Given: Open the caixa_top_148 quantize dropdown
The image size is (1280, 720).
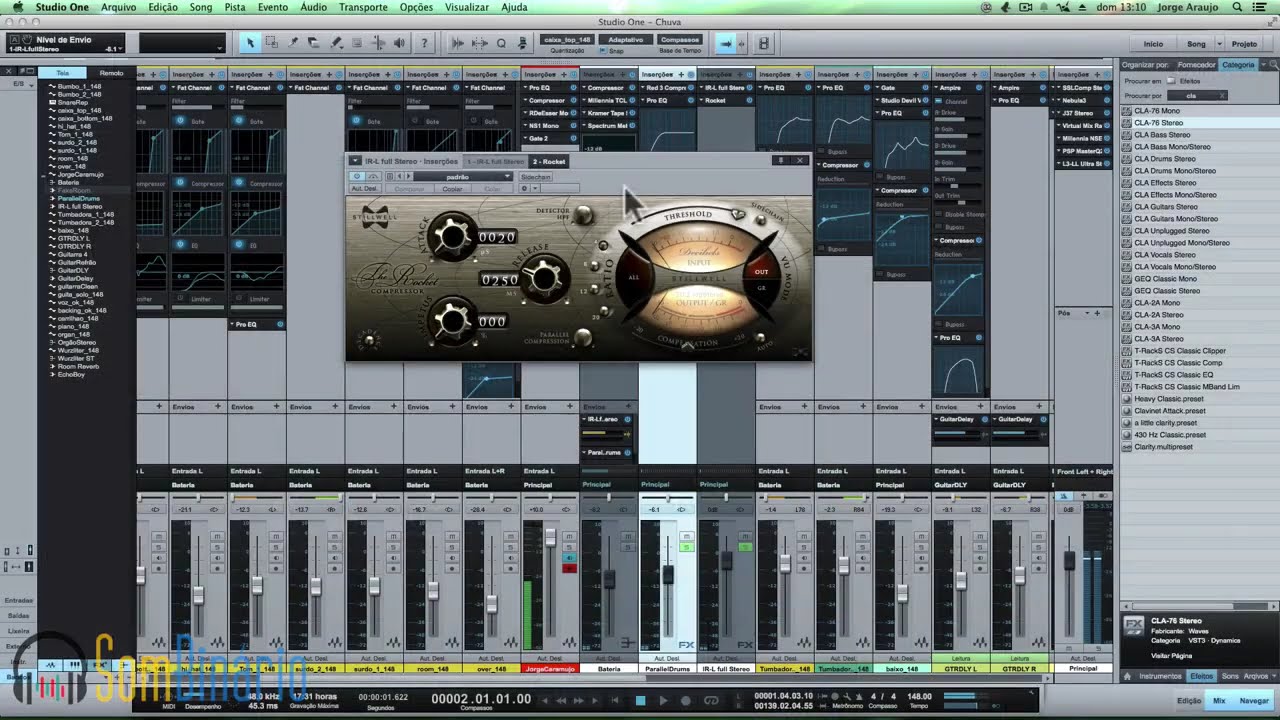Looking at the screenshot, I should (567, 40).
